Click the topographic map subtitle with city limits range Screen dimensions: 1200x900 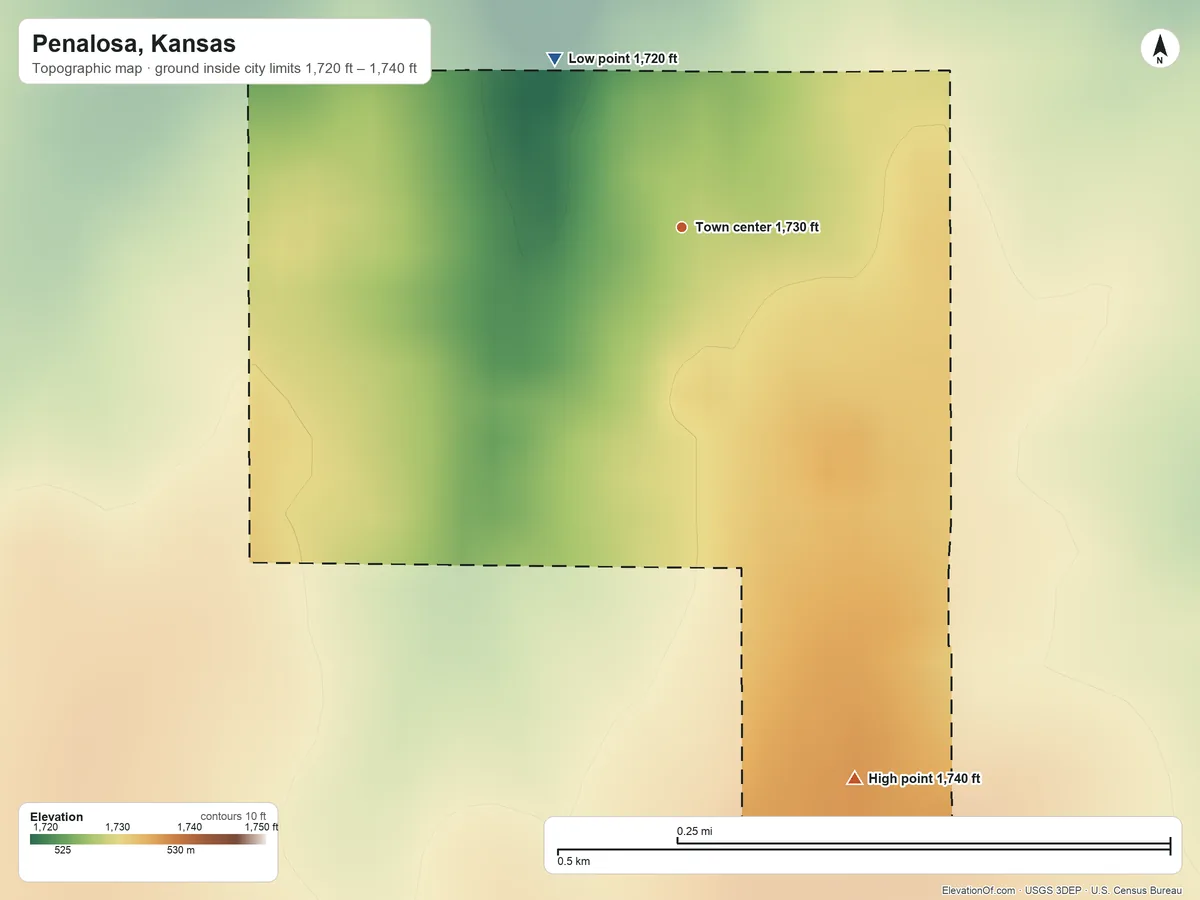224,70
